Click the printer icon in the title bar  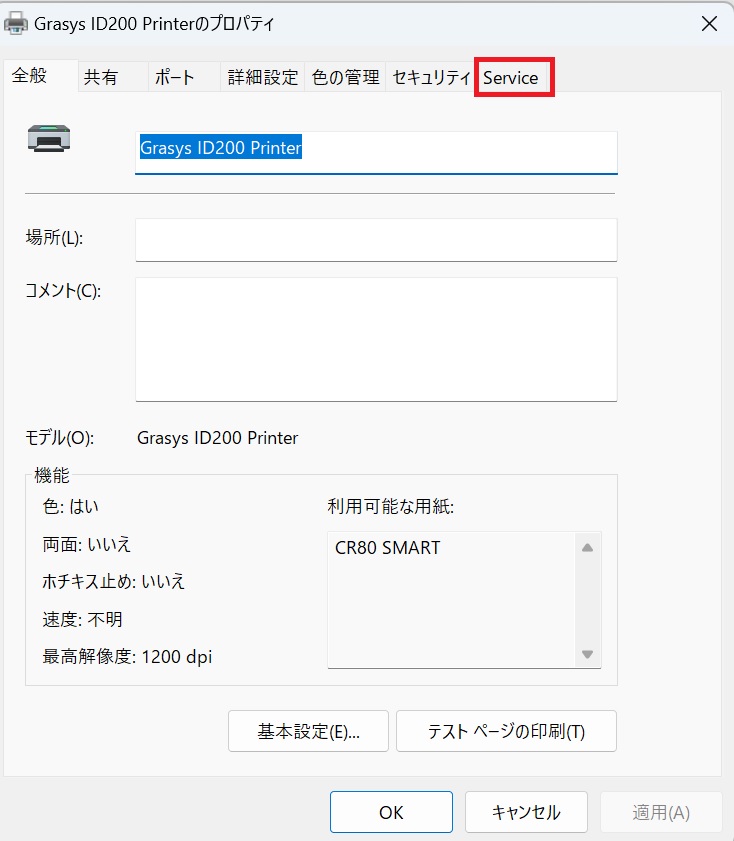click(x=16, y=24)
